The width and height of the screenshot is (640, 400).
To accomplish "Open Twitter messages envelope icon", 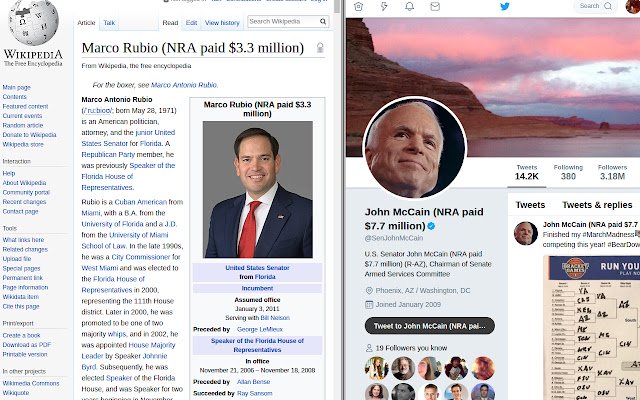I will click(x=435, y=6).
